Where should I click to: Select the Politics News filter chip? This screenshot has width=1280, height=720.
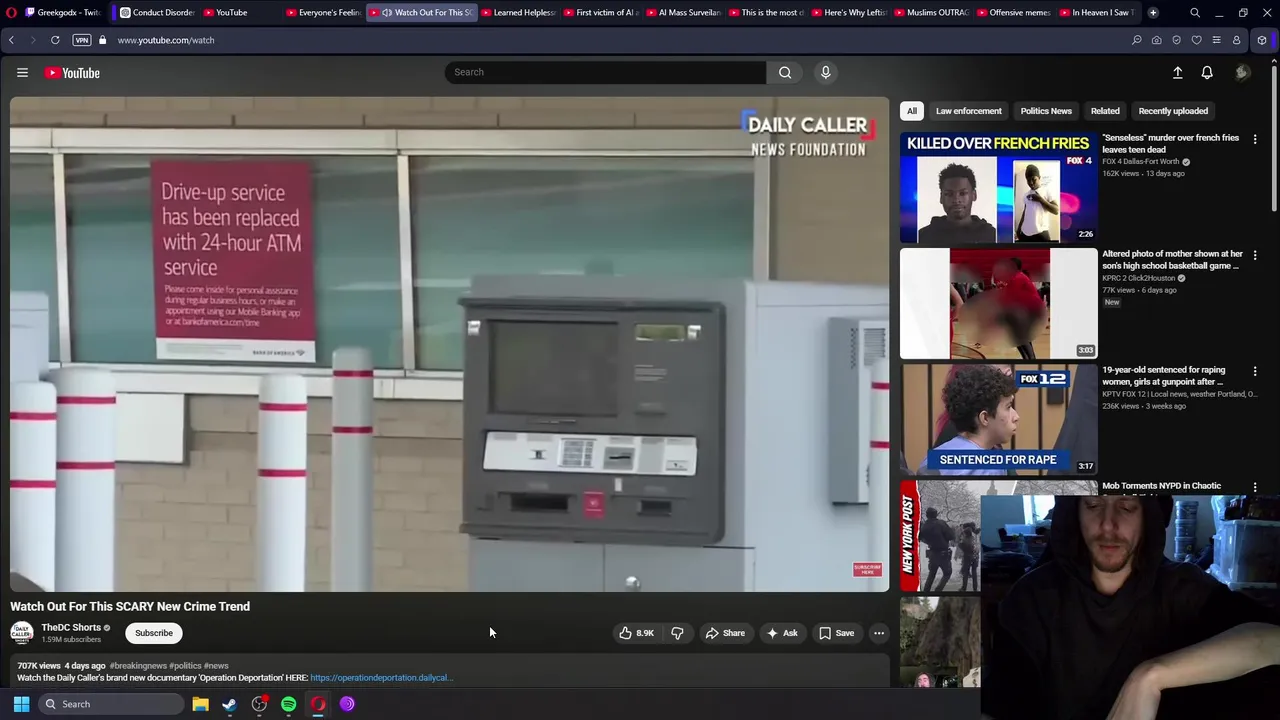pyautogui.click(x=1046, y=111)
